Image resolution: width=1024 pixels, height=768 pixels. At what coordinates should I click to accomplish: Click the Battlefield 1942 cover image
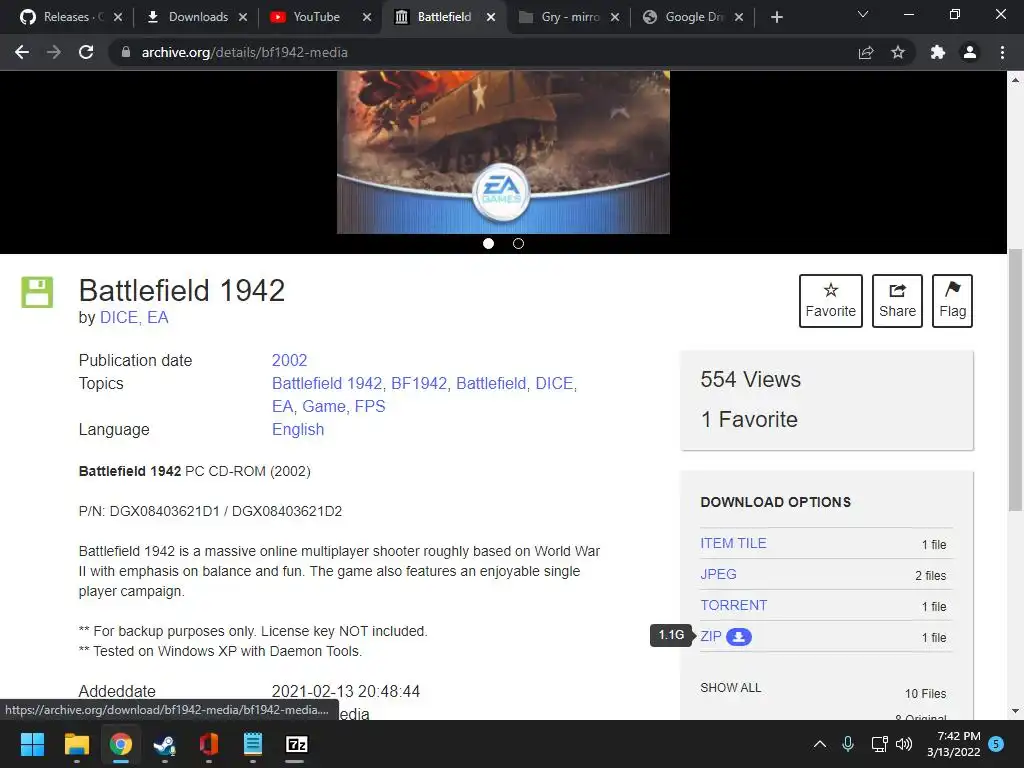pos(504,152)
